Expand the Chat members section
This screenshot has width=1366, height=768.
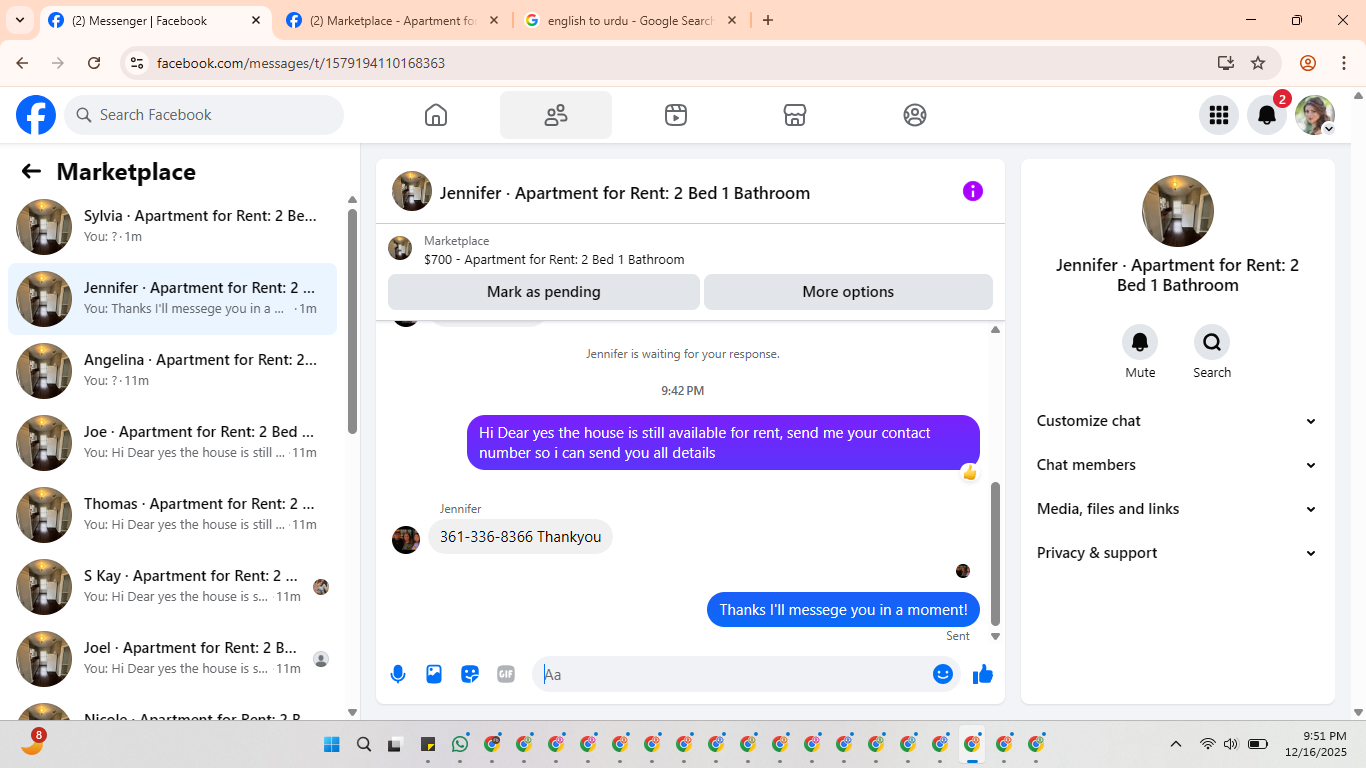(x=1178, y=465)
